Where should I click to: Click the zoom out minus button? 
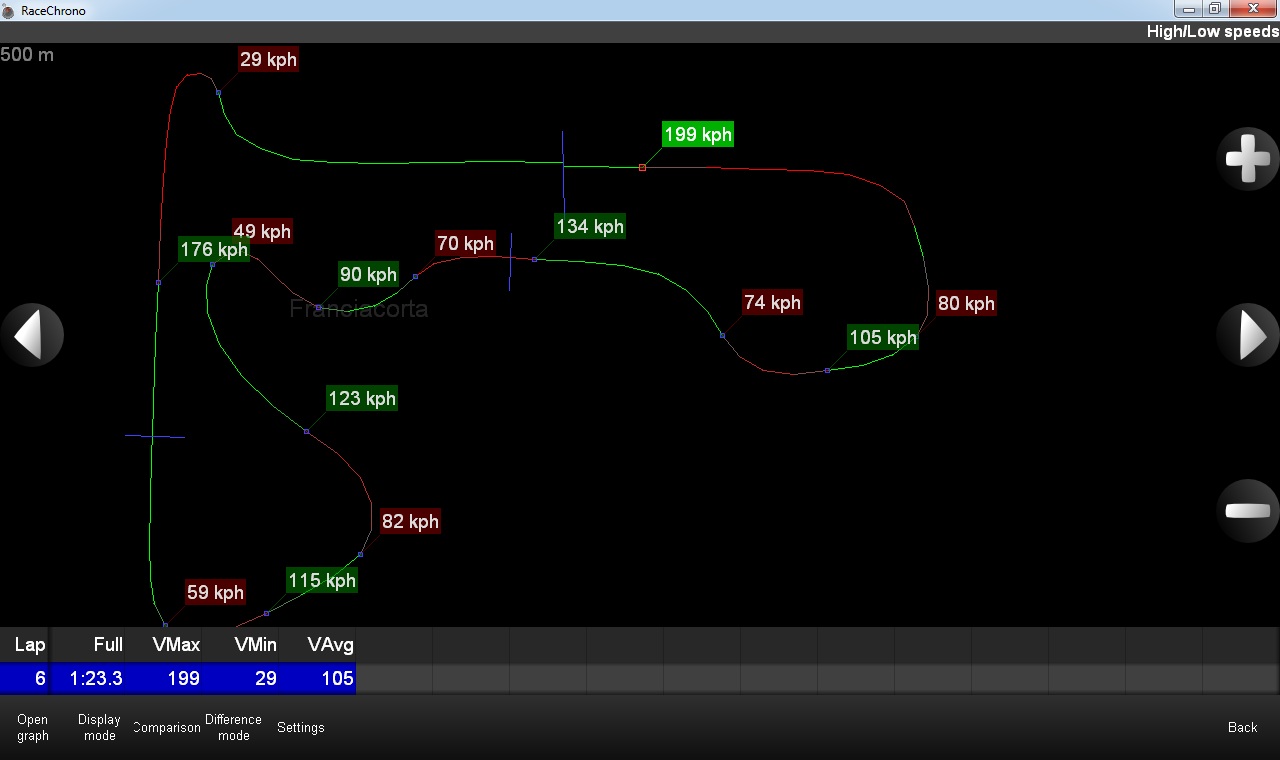(x=1247, y=511)
